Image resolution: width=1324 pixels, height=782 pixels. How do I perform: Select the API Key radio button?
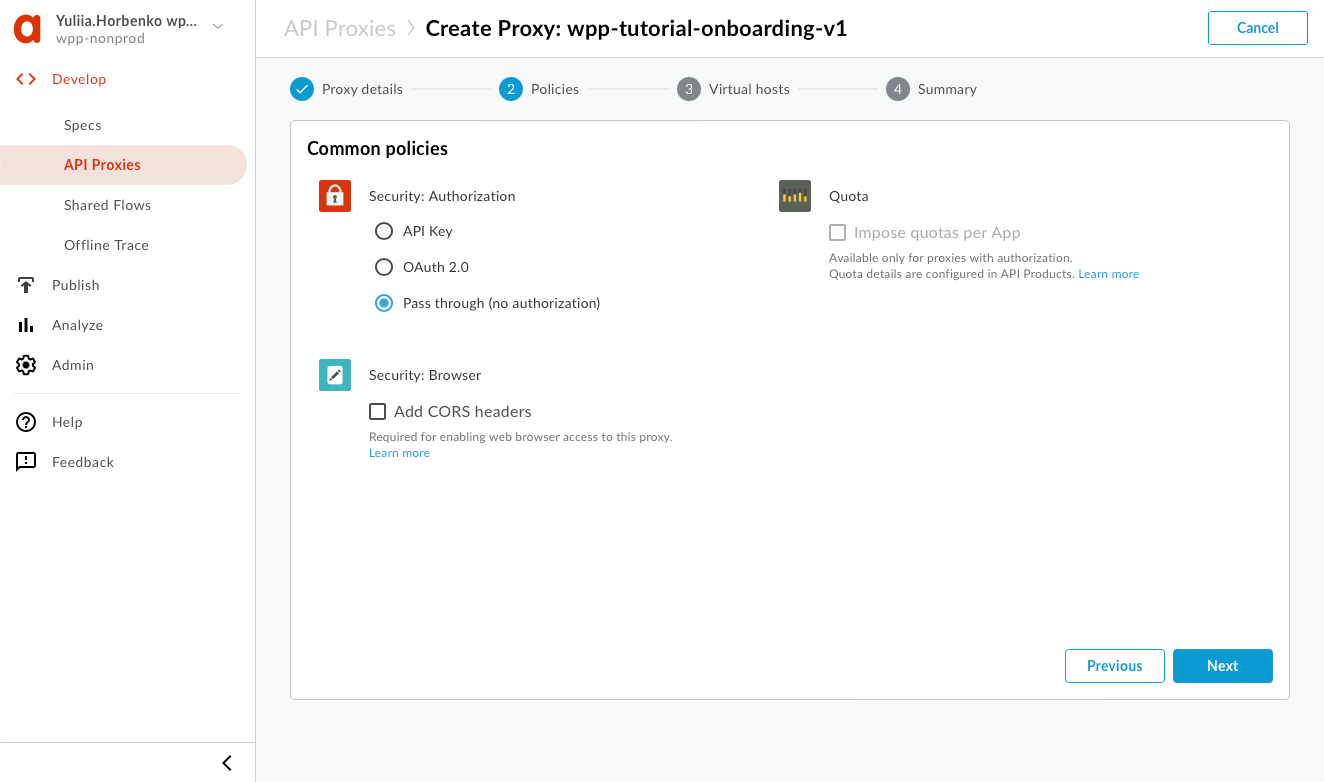(x=383, y=231)
